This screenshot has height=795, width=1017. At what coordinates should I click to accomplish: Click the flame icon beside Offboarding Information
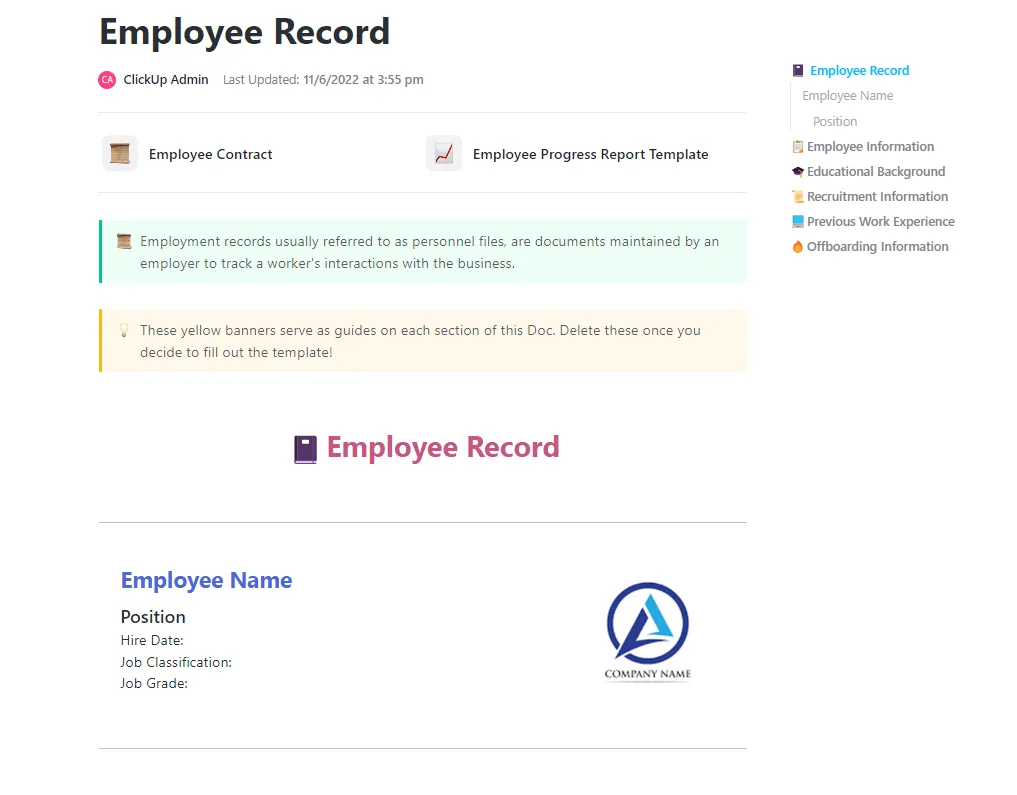coord(798,246)
